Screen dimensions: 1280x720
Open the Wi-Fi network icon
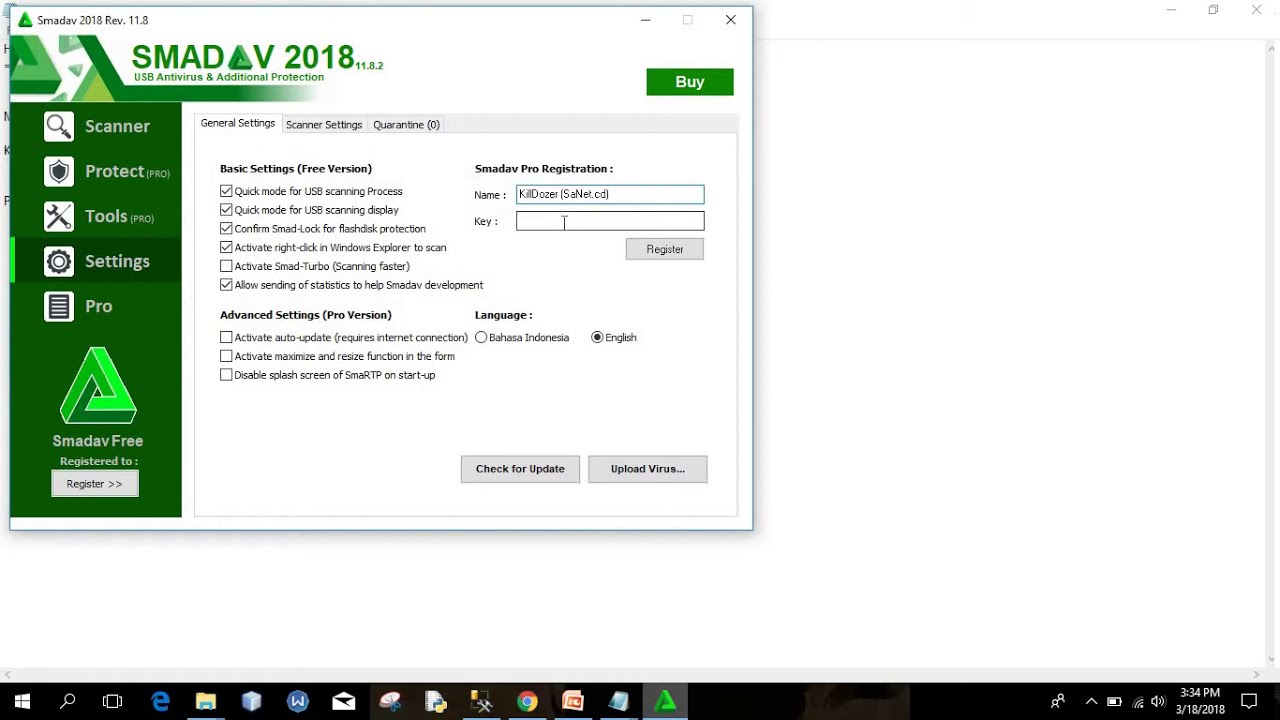tap(1137, 702)
